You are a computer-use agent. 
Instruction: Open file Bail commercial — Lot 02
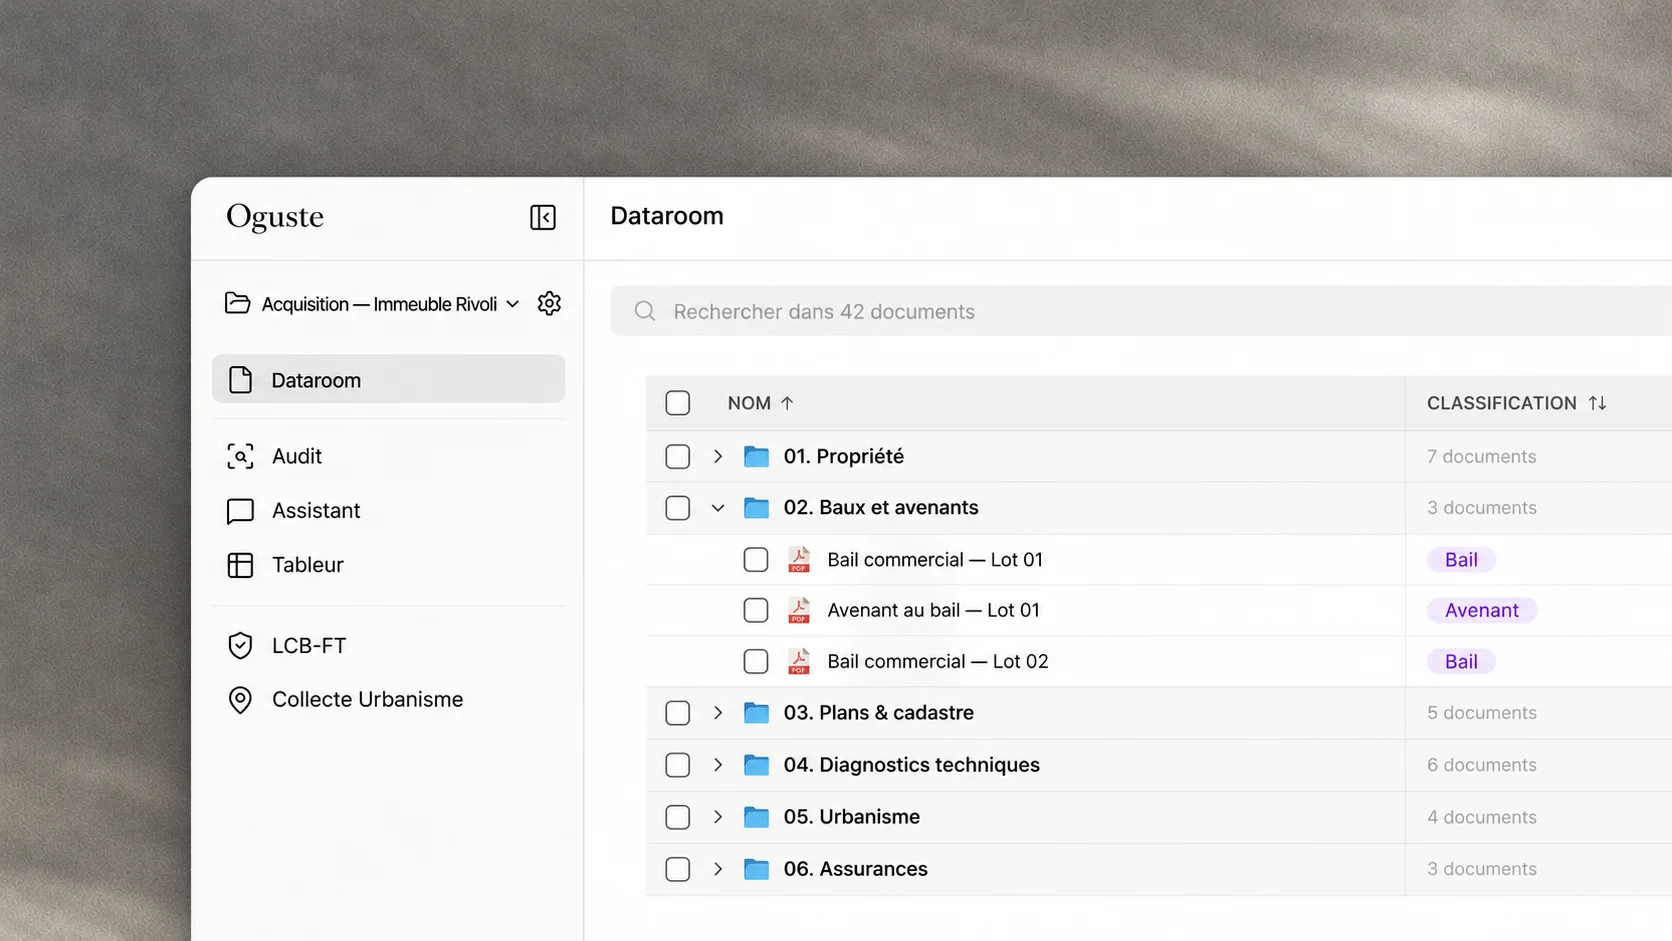(x=938, y=662)
